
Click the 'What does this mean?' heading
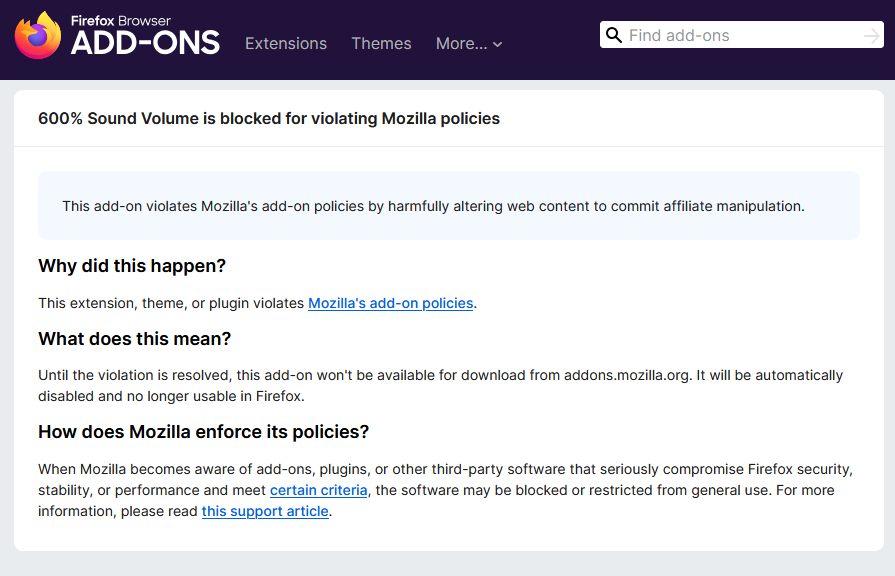(x=135, y=339)
